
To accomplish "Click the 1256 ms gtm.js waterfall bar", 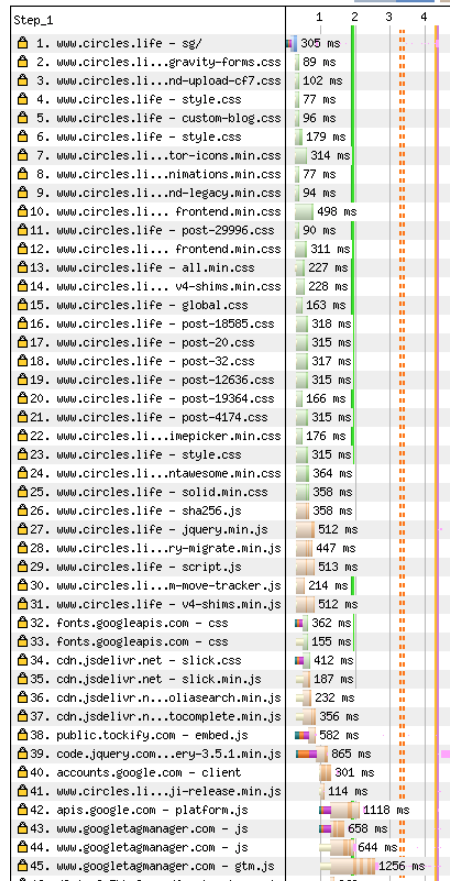I will coord(348,866).
